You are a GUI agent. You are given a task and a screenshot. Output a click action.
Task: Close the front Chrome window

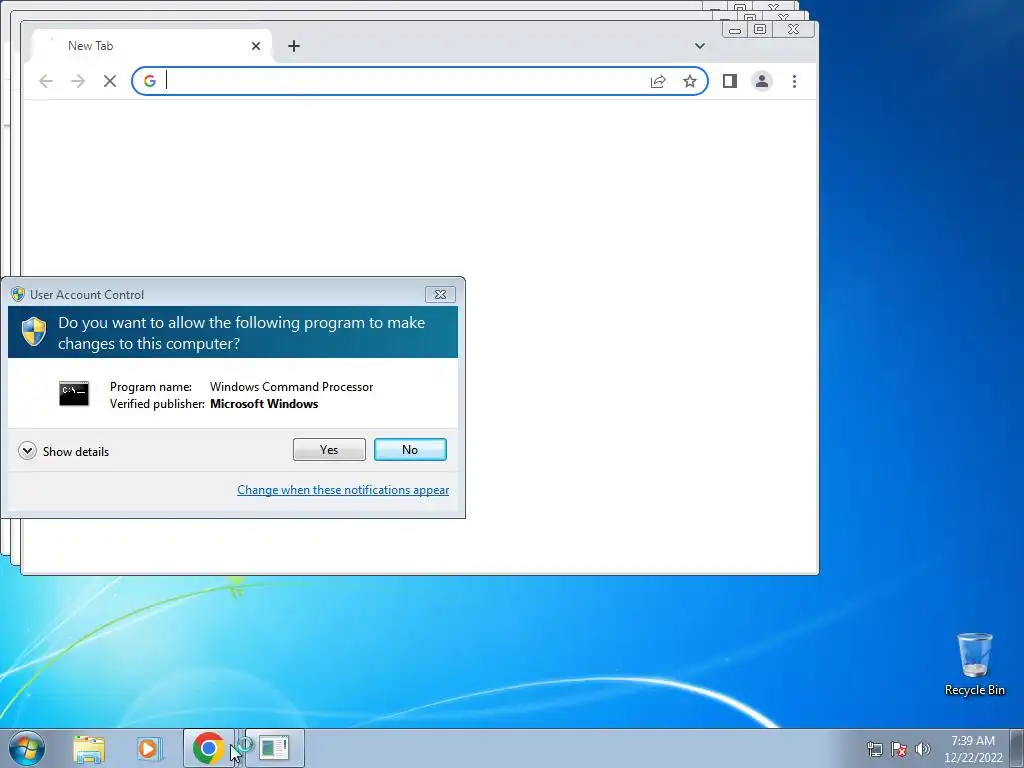click(793, 29)
